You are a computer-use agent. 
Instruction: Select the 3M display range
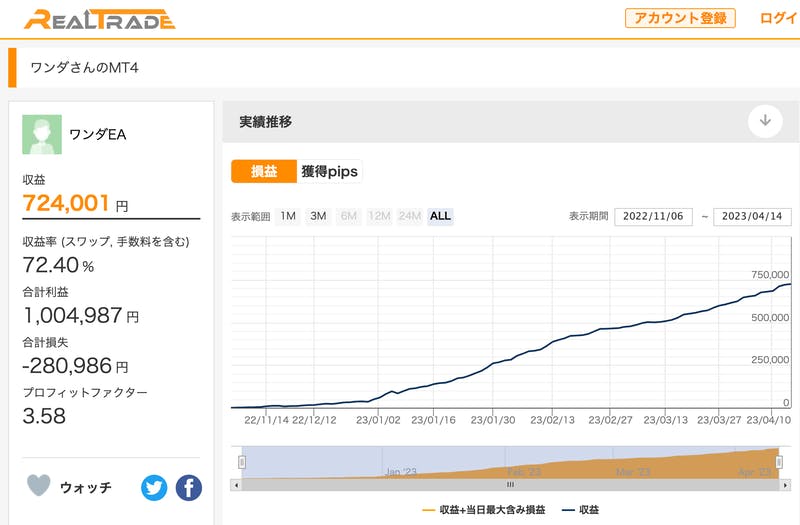[318, 216]
